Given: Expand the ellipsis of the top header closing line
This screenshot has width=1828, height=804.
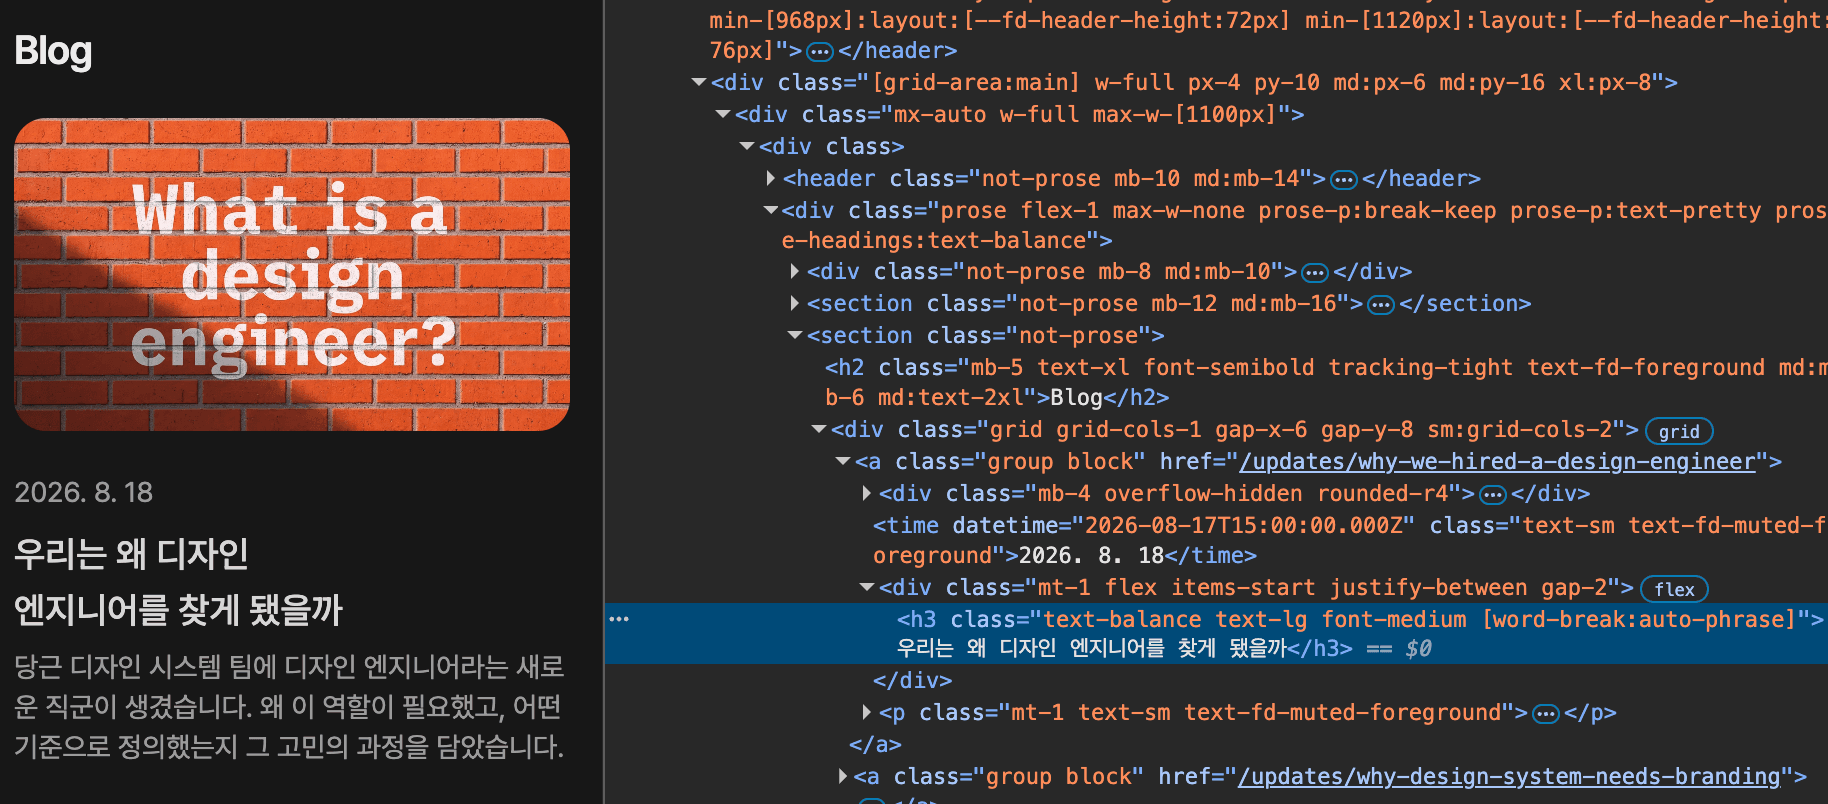Looking at the screenshot, I should click(x=820, y=52).
